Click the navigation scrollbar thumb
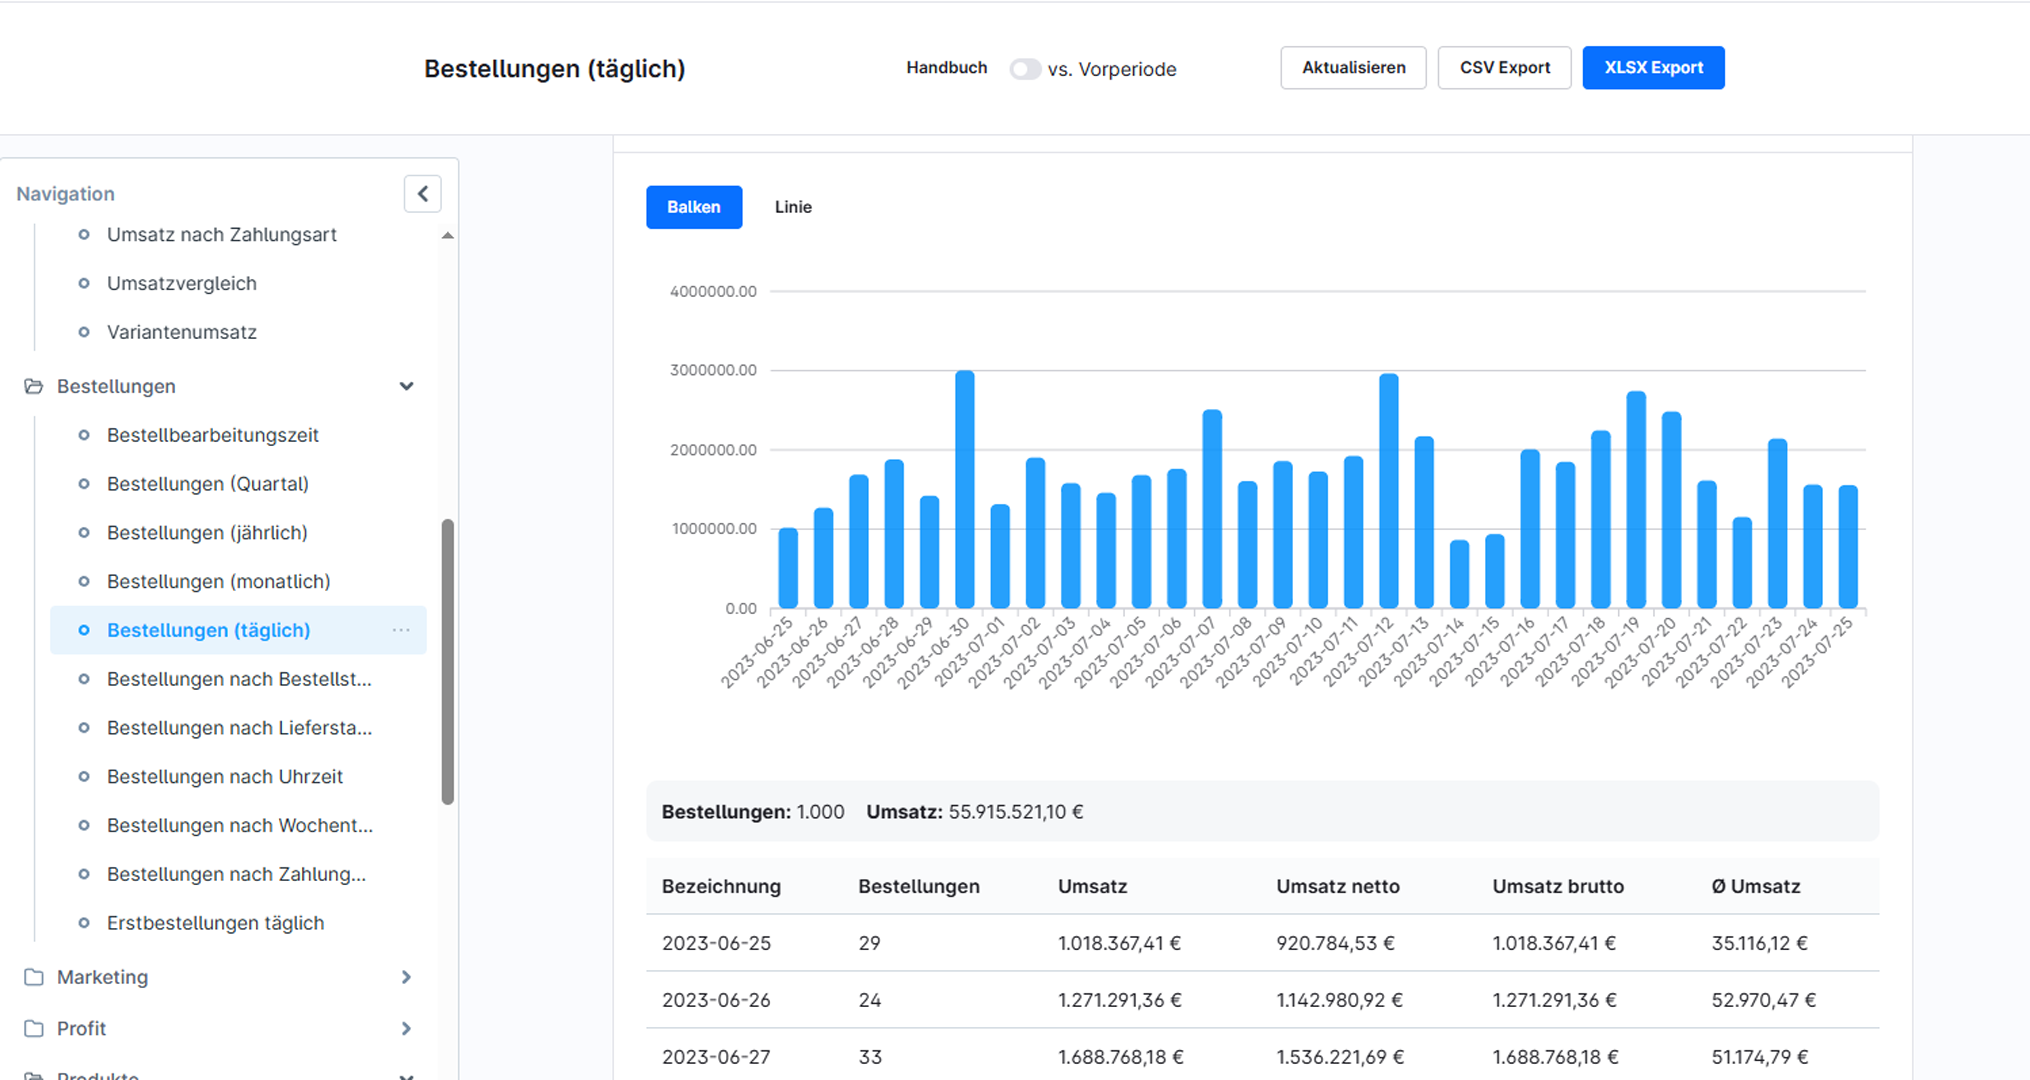This screenshot has height=1080, width=2030. click(x=447, y=661)
